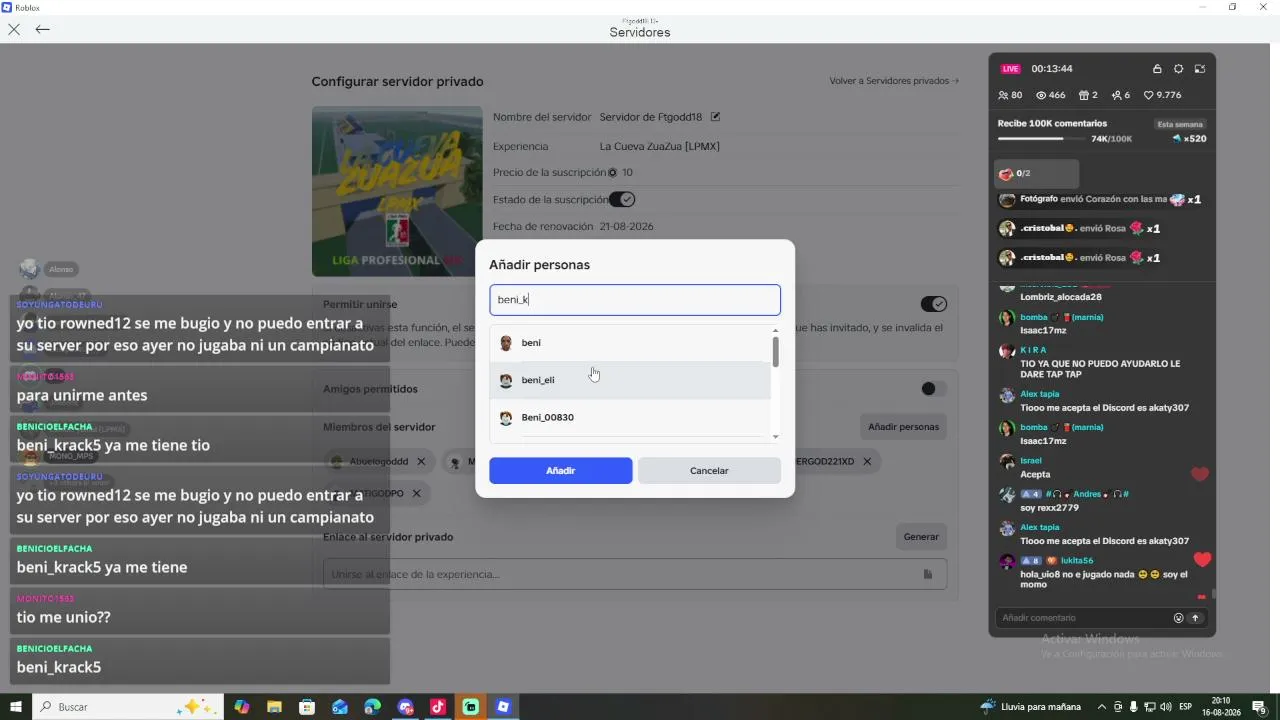1280x720 pixels.
Task: Select the user beni_eli from suggestions
Action: (x=630, y=380)
